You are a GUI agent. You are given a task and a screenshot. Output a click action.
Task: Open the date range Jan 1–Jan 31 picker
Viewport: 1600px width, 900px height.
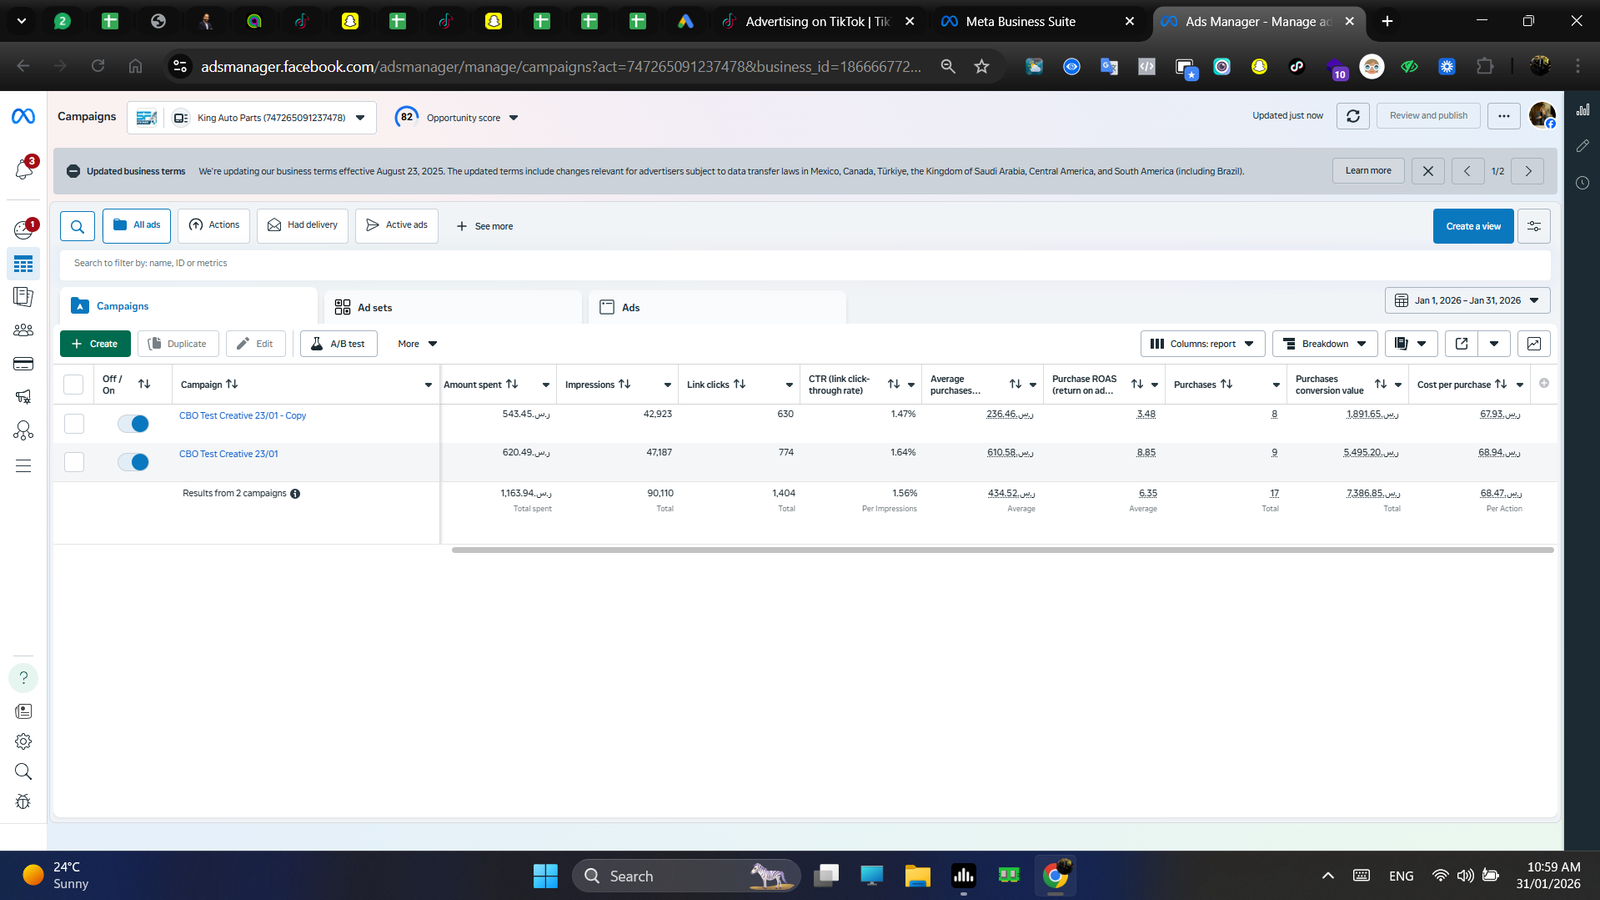click(1467, 300)
